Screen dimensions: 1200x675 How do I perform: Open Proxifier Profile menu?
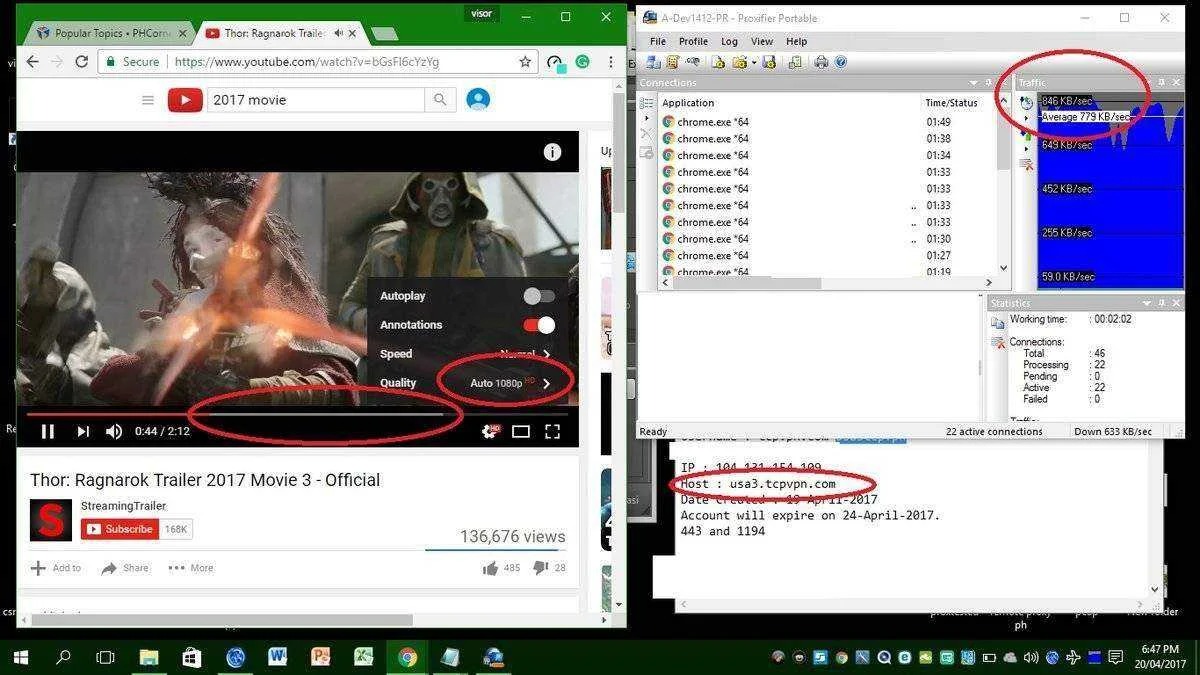693,42
